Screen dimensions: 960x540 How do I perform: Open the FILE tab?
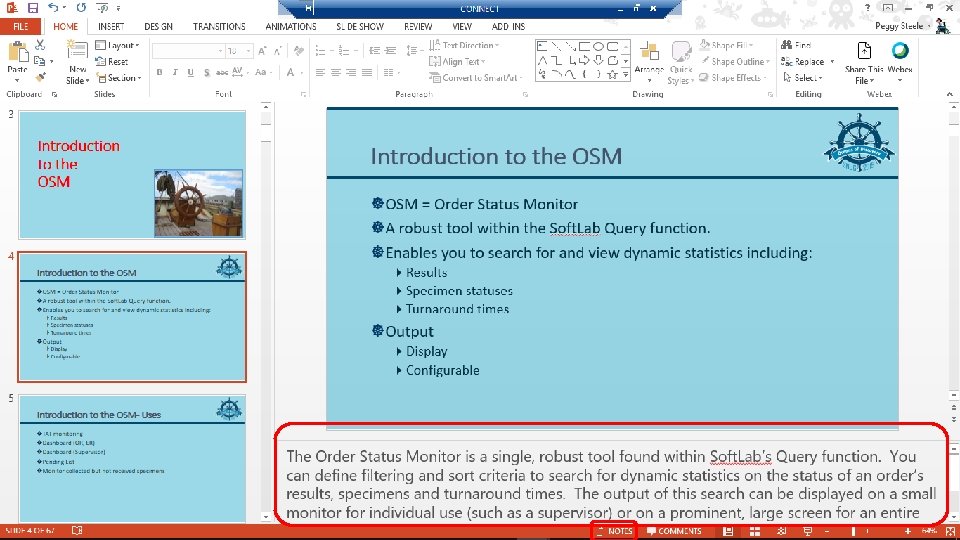coord(21,26)
